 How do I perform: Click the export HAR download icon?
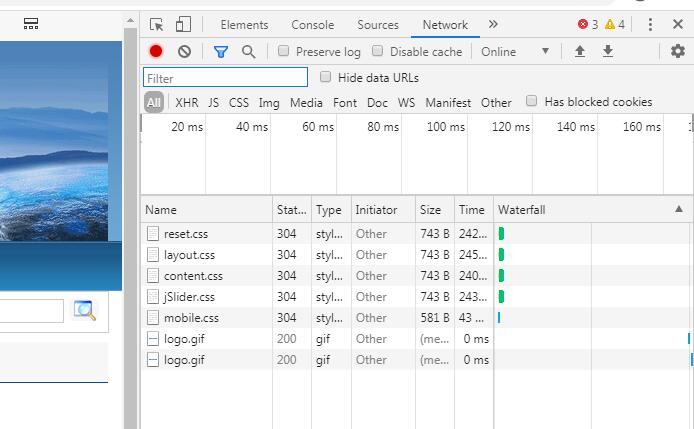pos(607,52)
